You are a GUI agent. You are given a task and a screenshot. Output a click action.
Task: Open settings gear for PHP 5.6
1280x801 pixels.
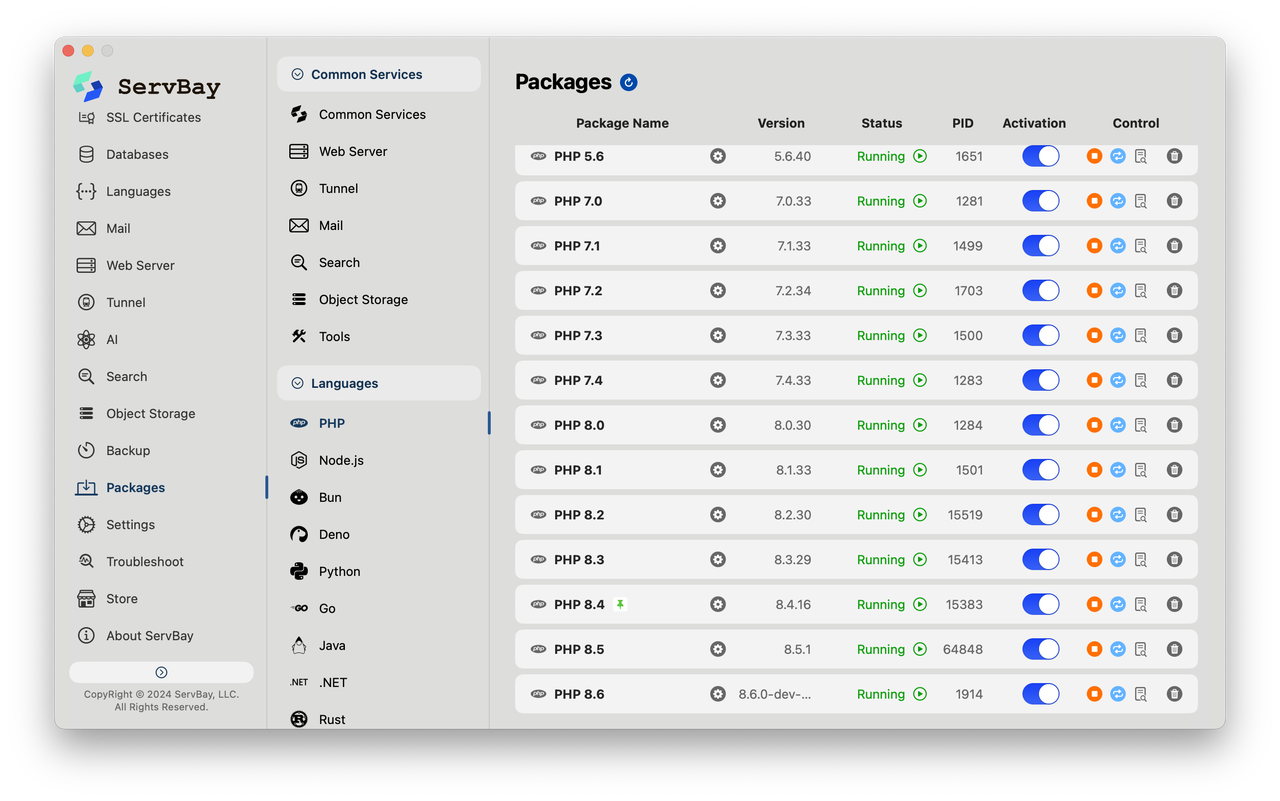(x=718, y=156)
